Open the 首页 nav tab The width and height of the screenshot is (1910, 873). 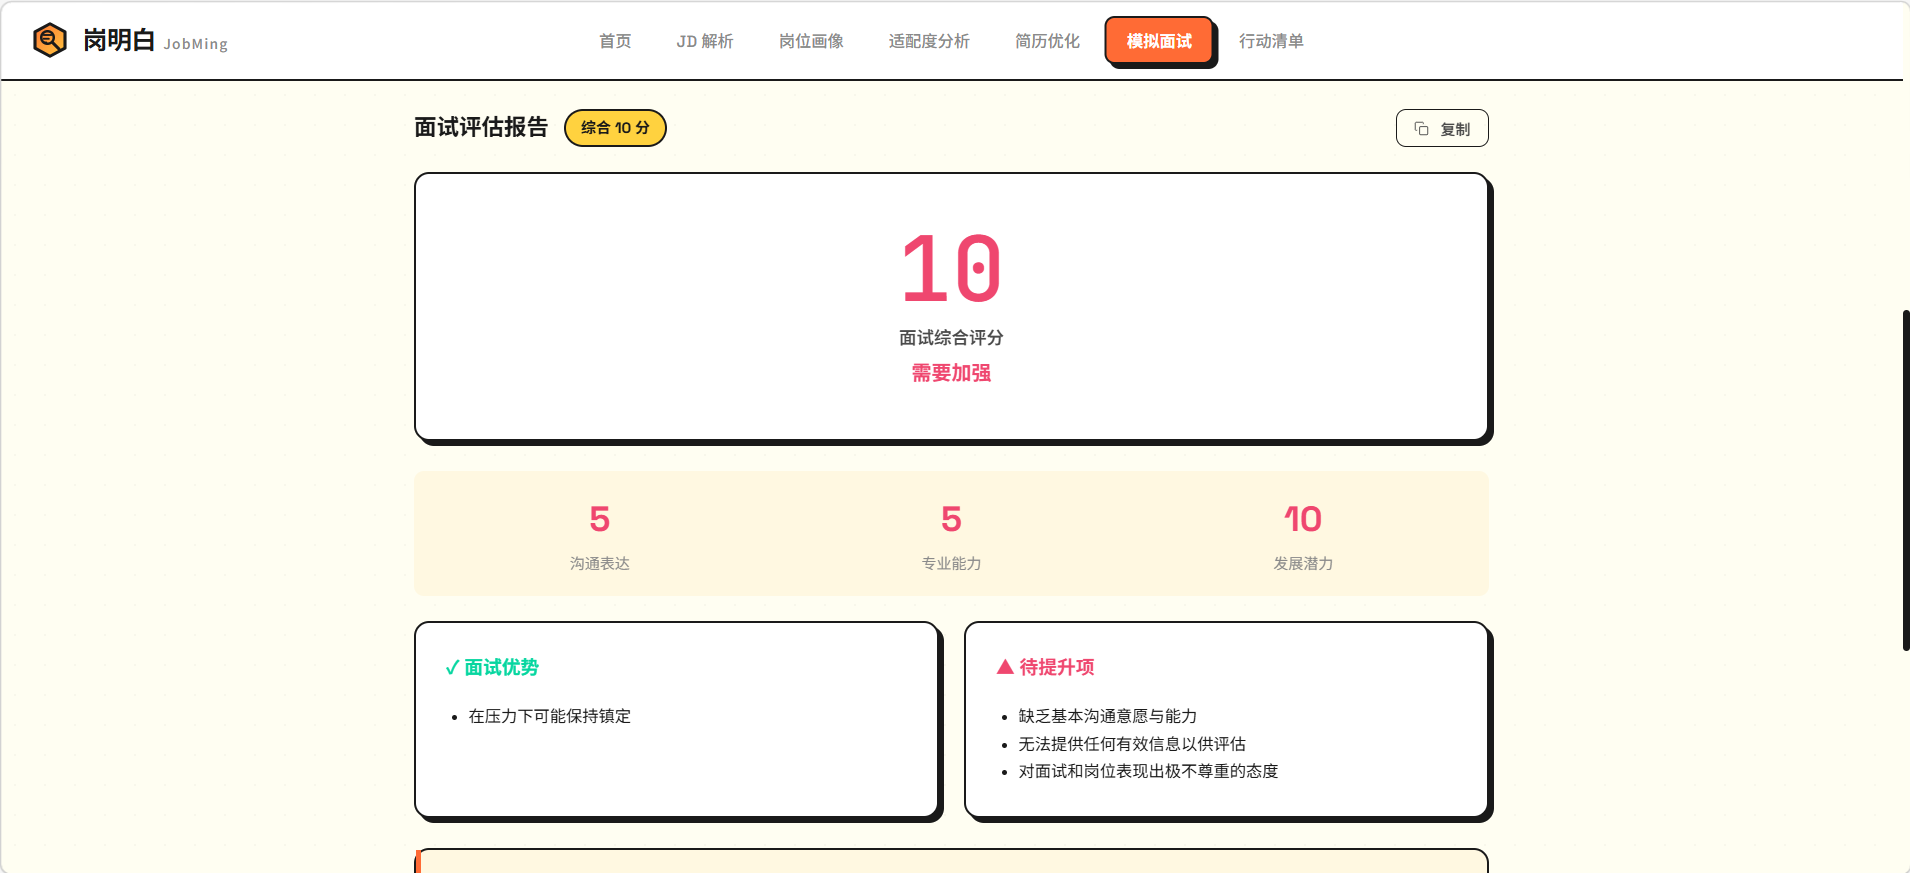point(615,41)
